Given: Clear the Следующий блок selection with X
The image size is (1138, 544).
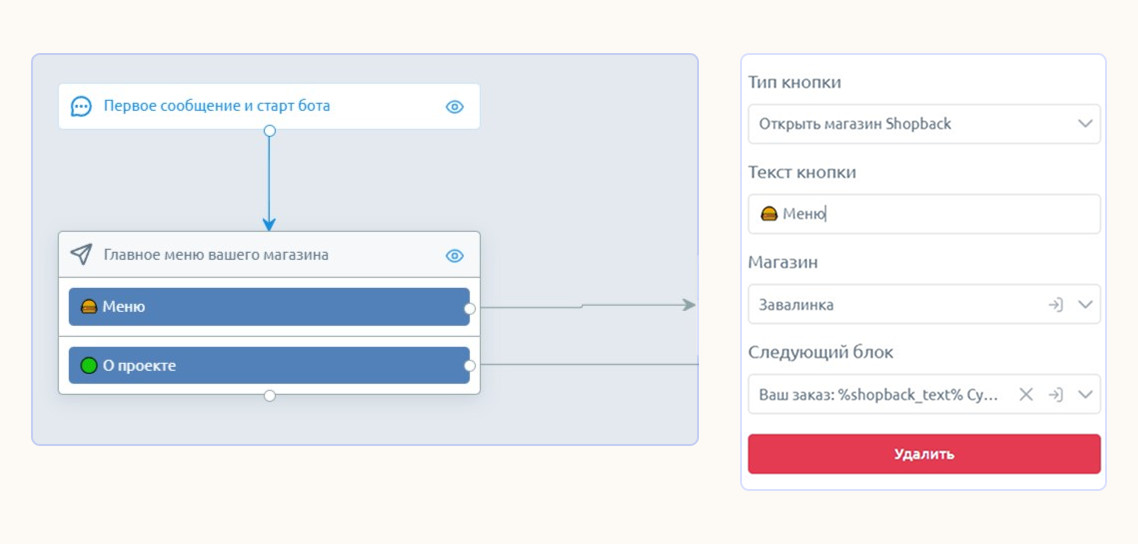Looking at the screenshot, I should (x=1026, y=395).
